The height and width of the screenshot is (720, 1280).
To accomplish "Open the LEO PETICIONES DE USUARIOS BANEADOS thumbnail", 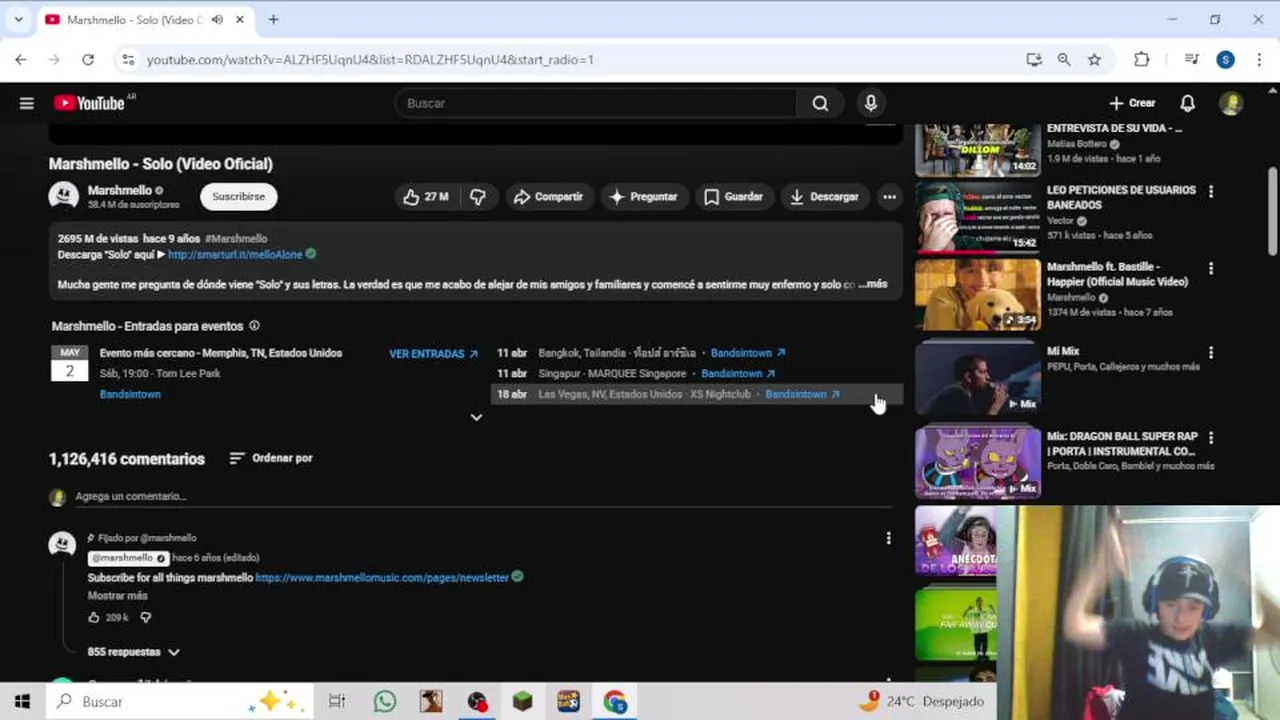I will click(x=978, y=216).
